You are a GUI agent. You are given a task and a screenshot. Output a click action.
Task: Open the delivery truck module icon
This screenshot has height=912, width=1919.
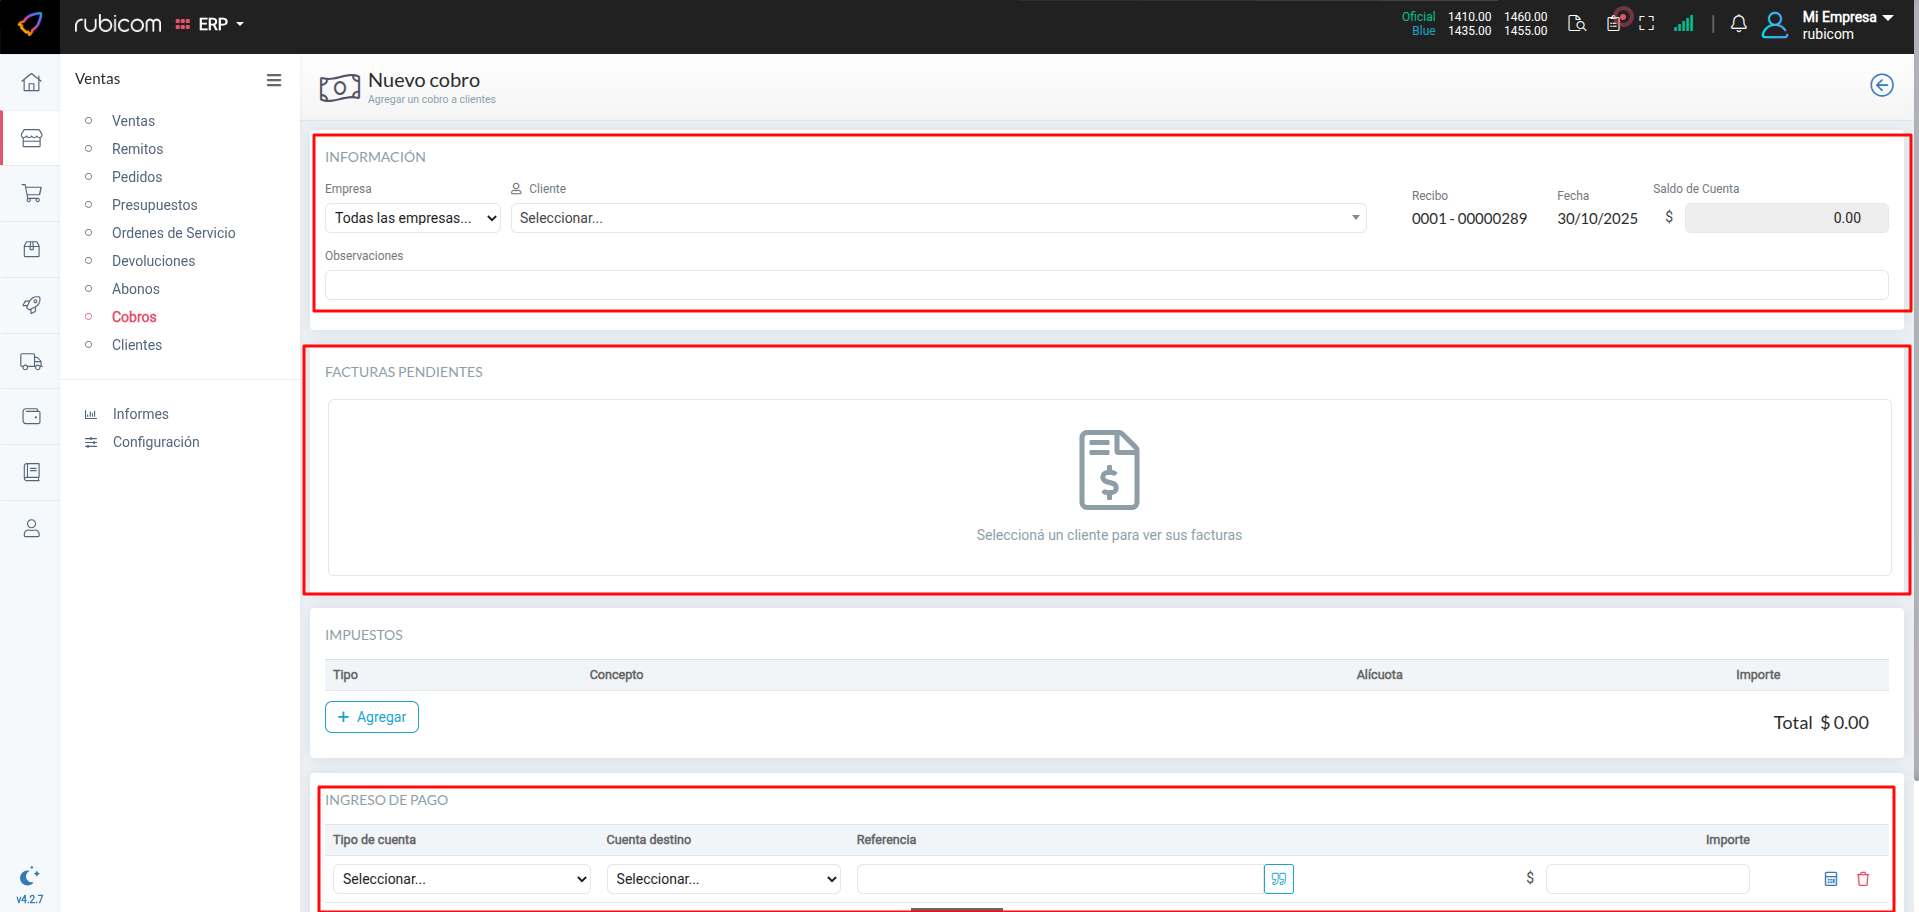coord(32,361)
